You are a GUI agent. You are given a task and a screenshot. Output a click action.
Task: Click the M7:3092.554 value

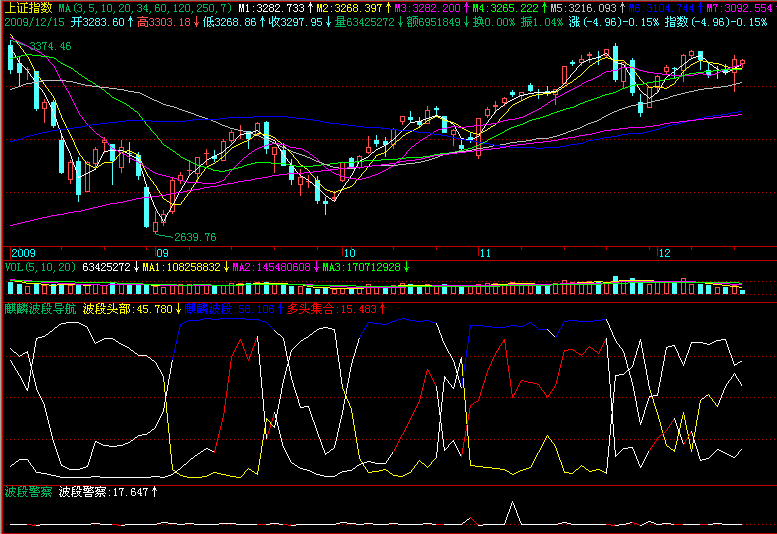(x=739, y=8)
